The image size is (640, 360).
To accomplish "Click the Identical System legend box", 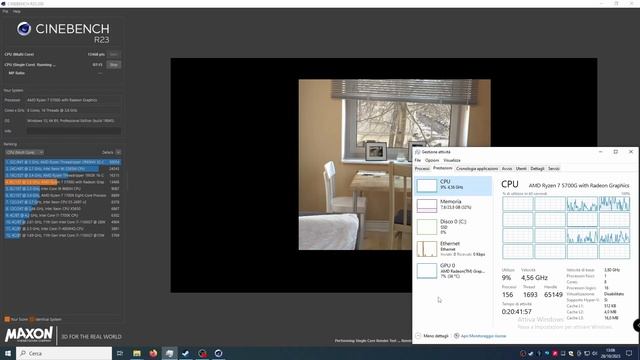I will [x=32, y=319].
